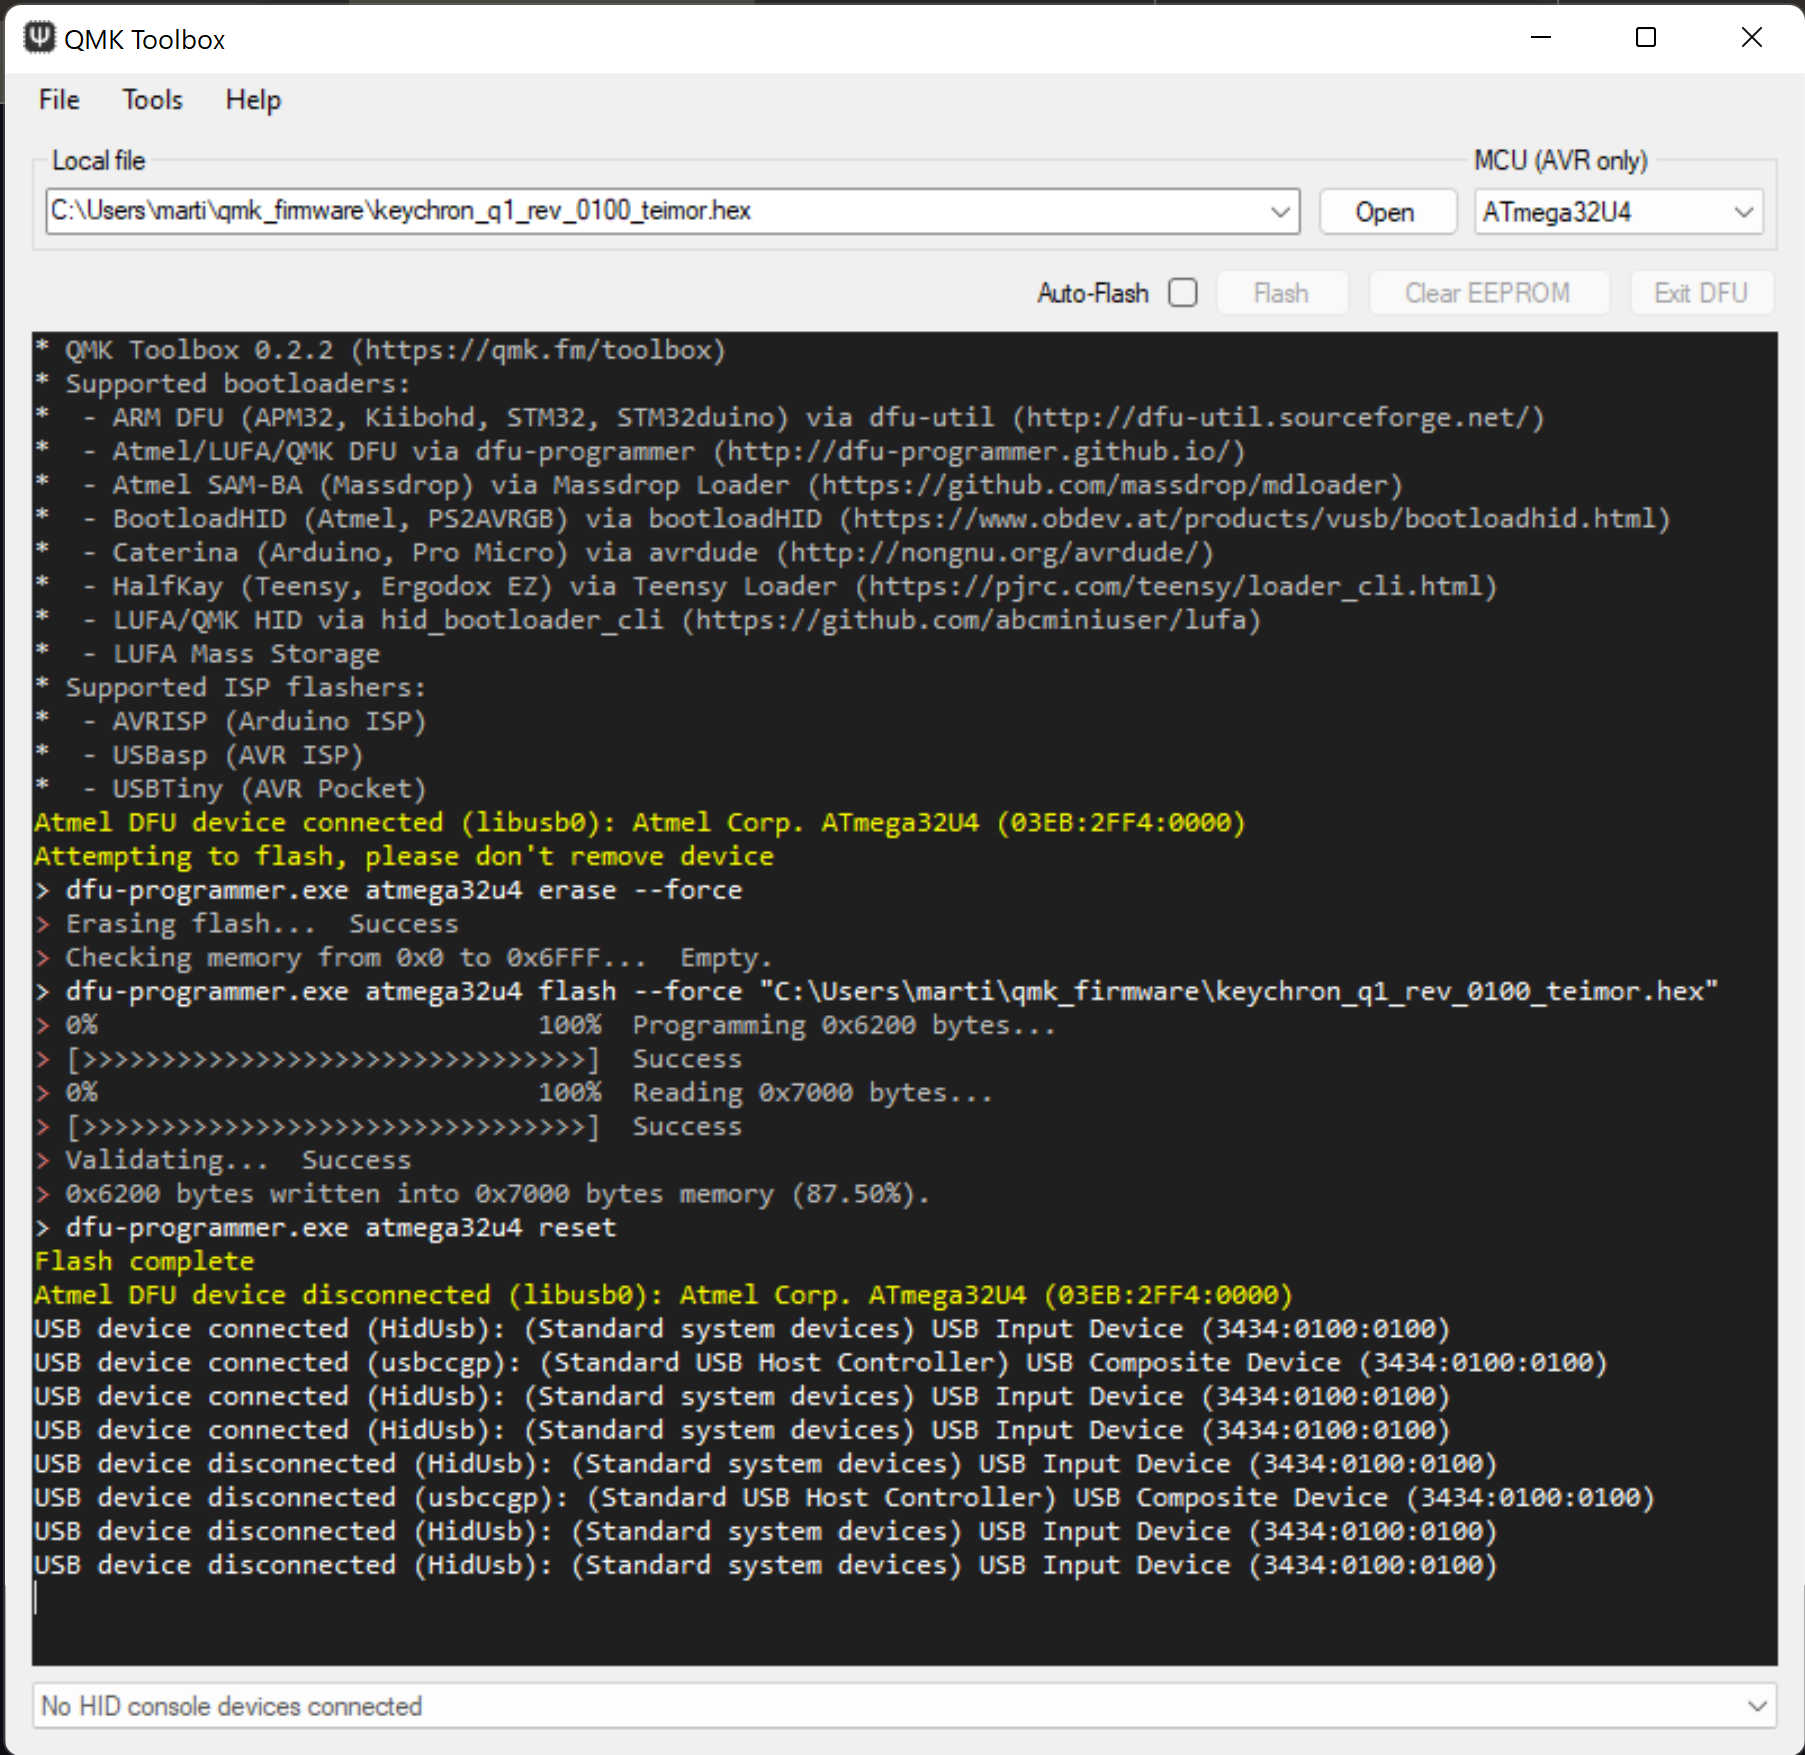Click the 'Validating... Success' log line
Screen dimensions: 1805x1755
223,1160
